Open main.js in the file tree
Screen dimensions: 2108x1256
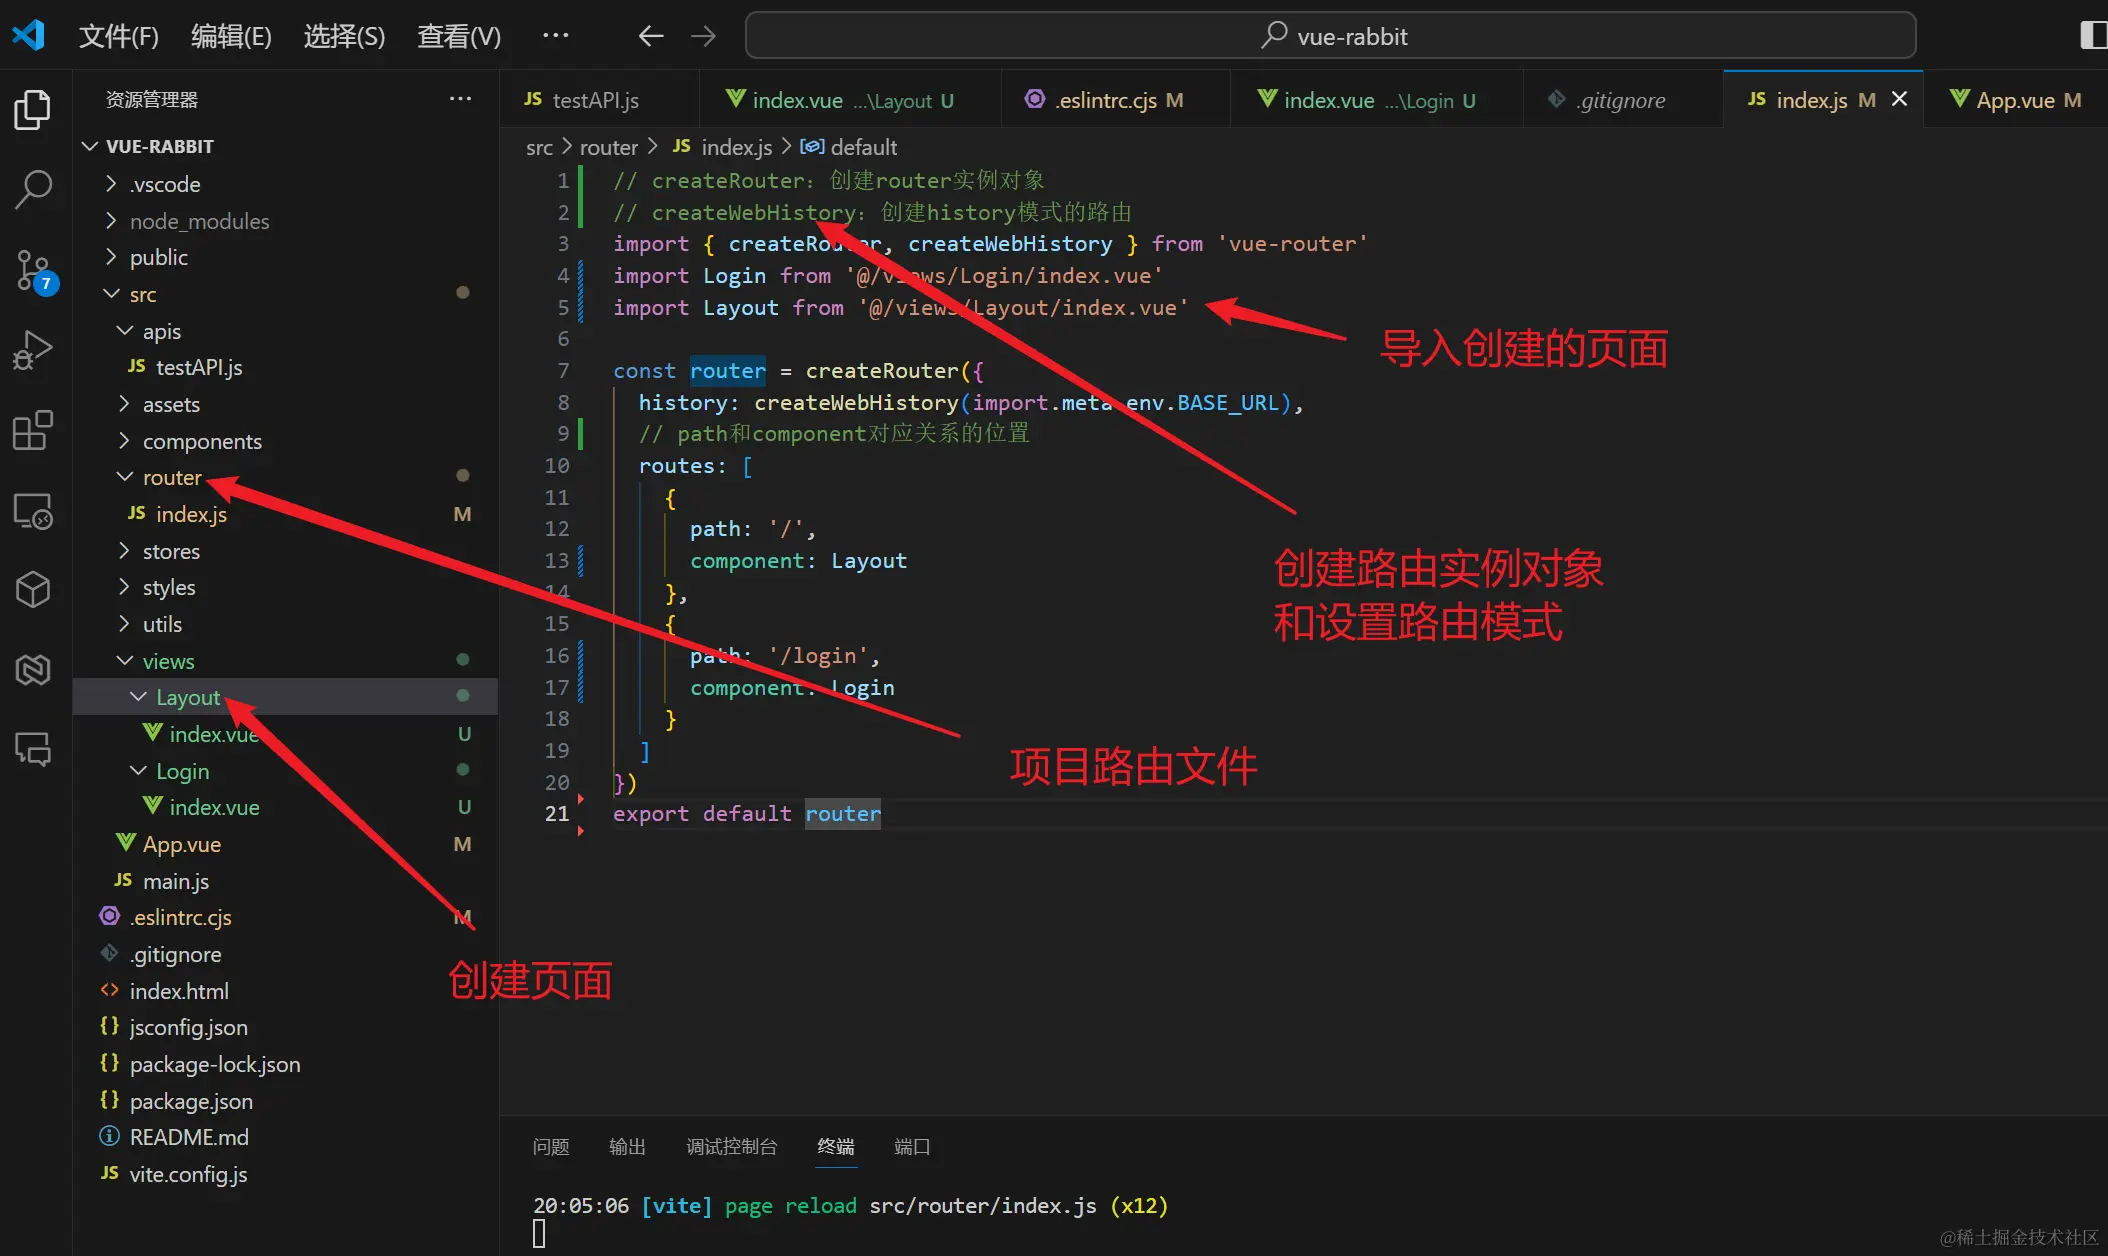[x=175, y=881]
